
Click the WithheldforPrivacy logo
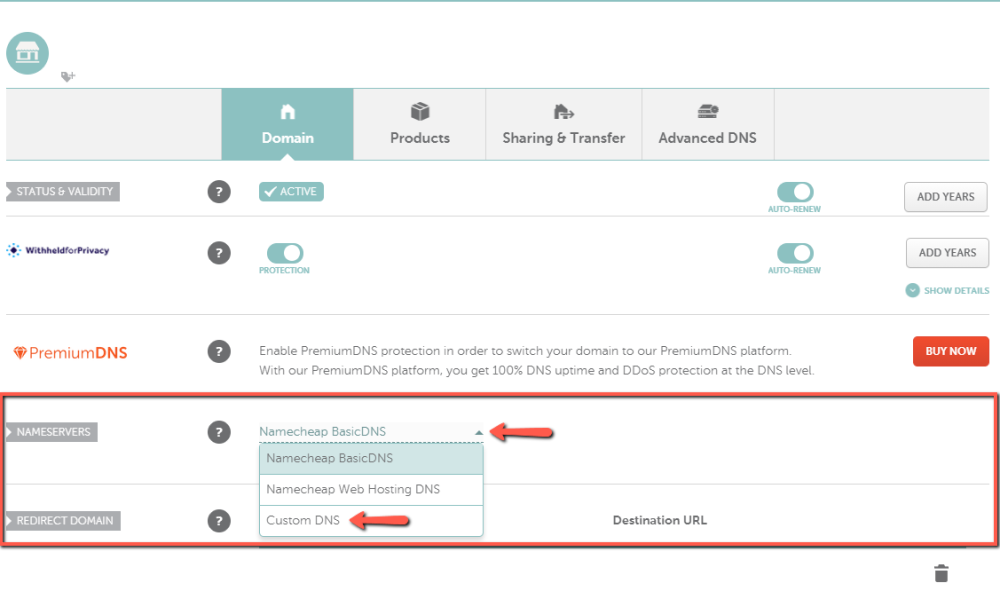coord(58,250)
